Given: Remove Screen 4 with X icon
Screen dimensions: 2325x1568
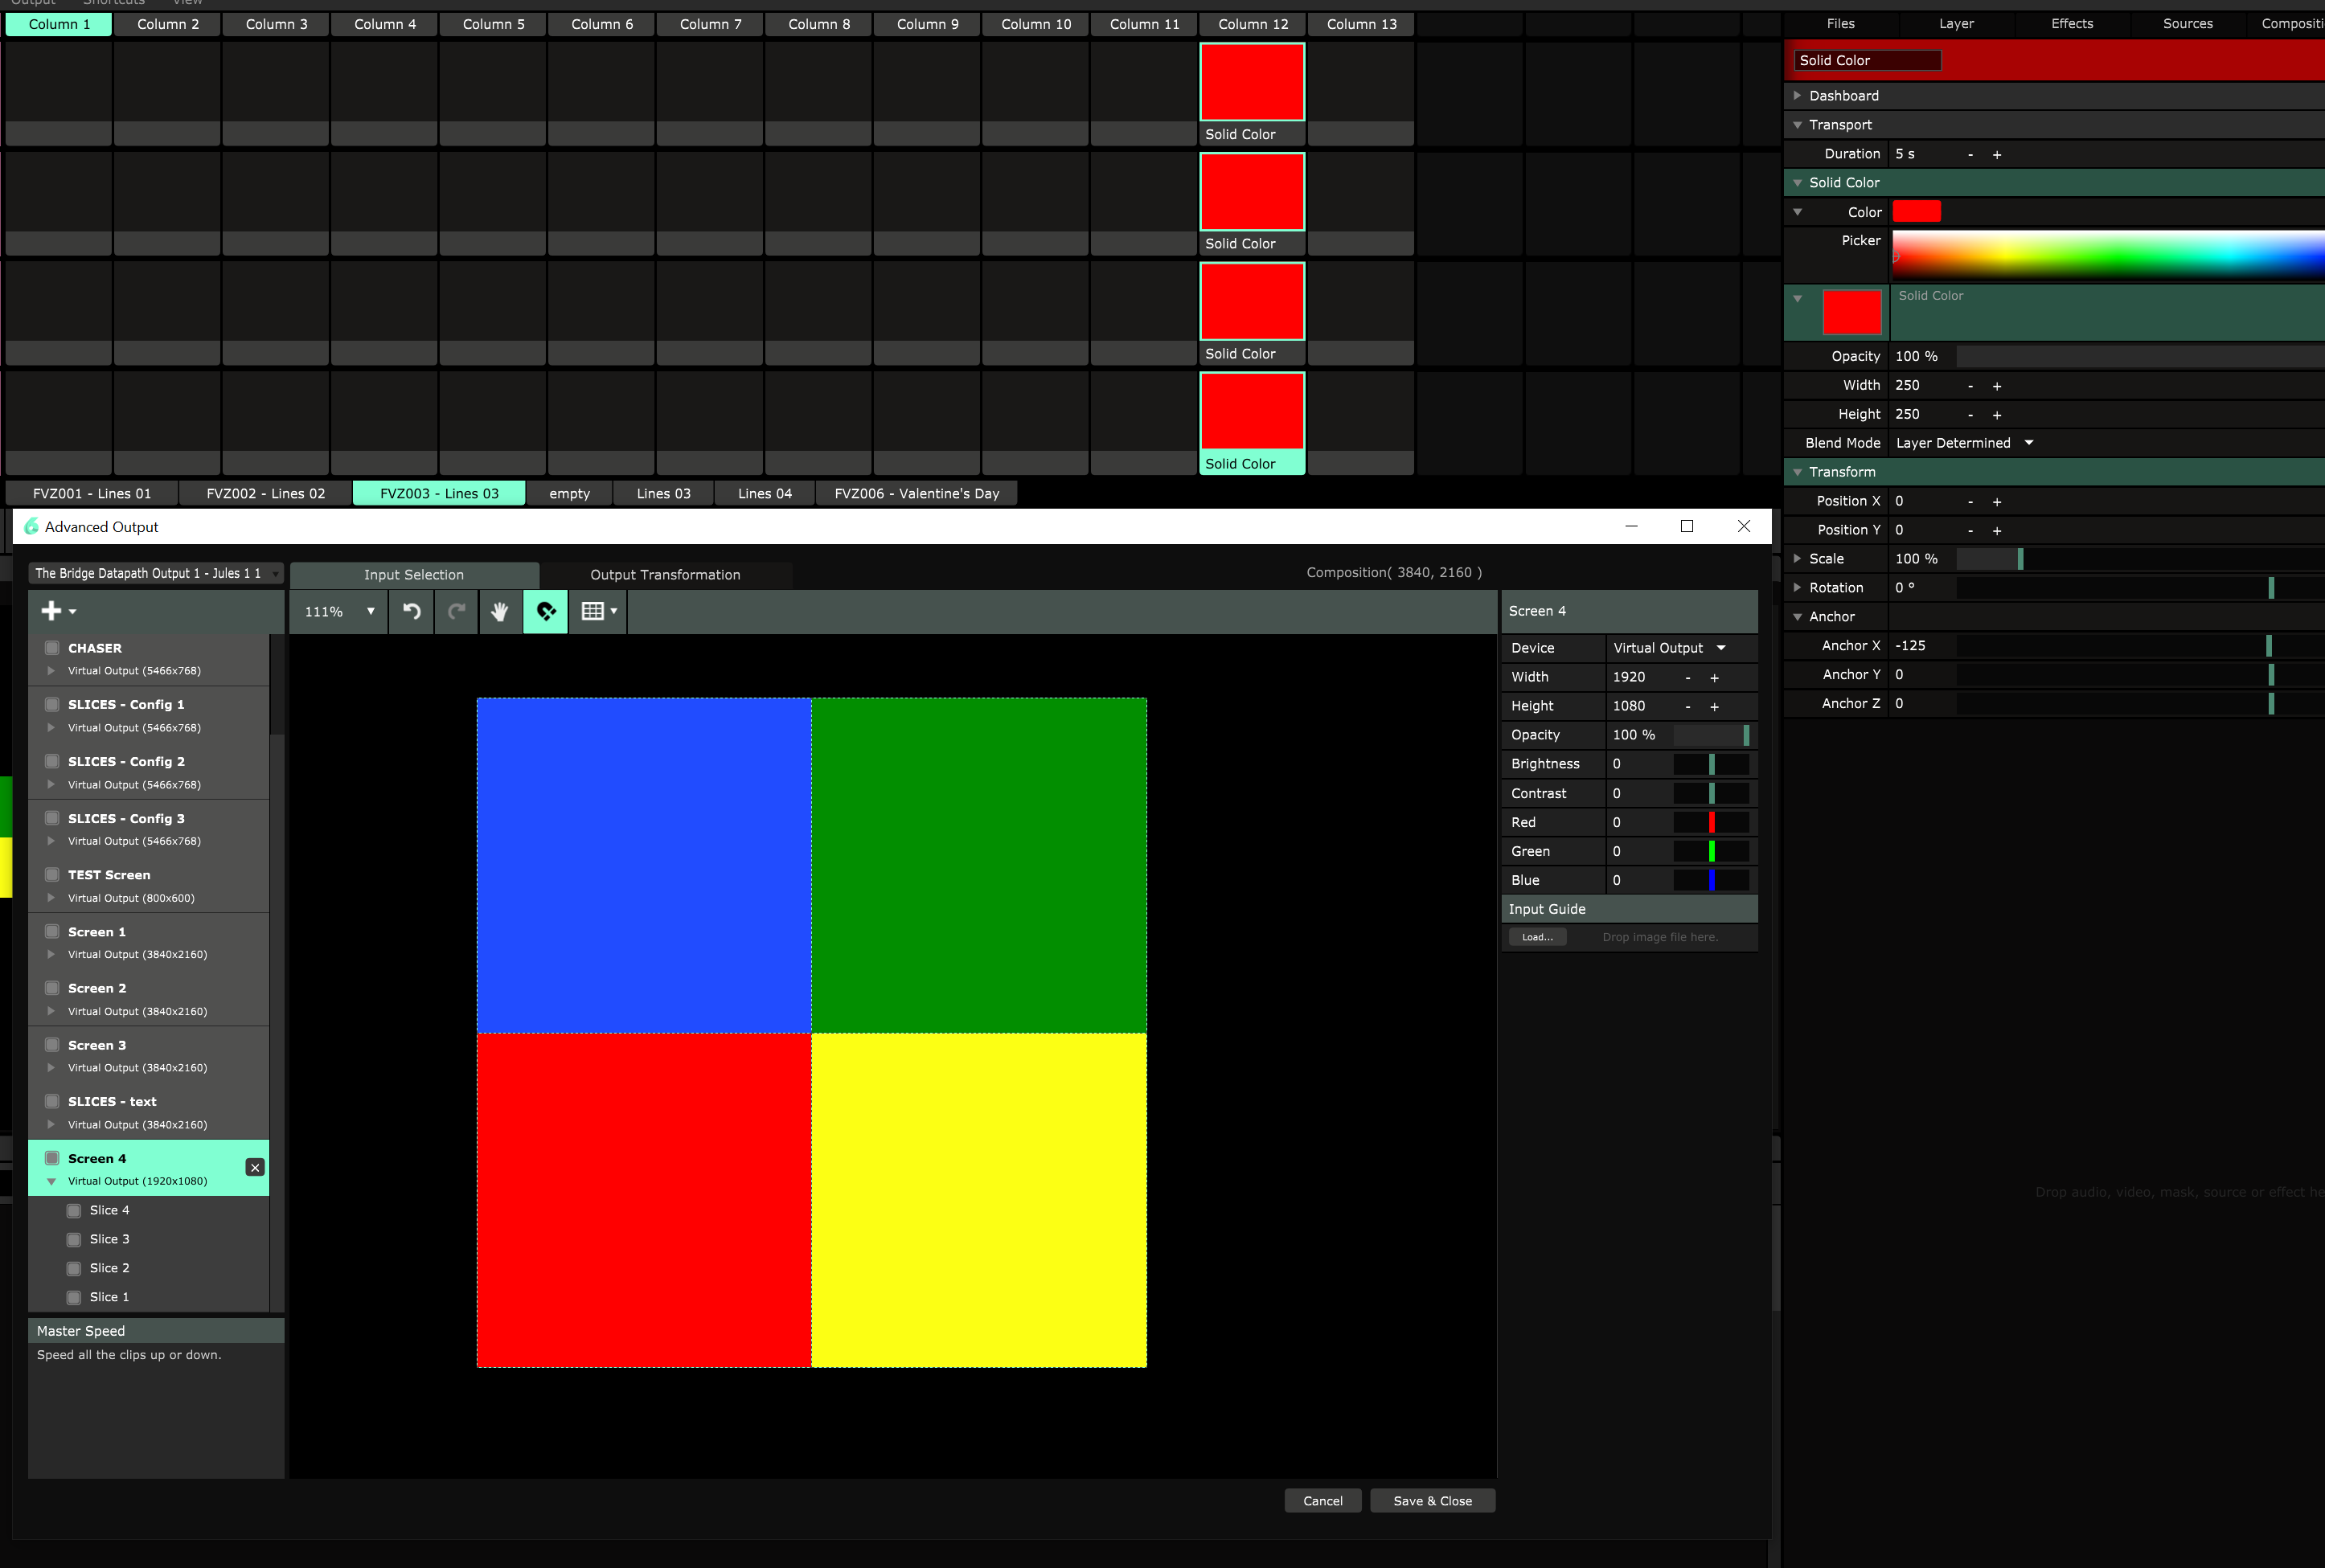Looking at the screenshot, I should 255,1167.
